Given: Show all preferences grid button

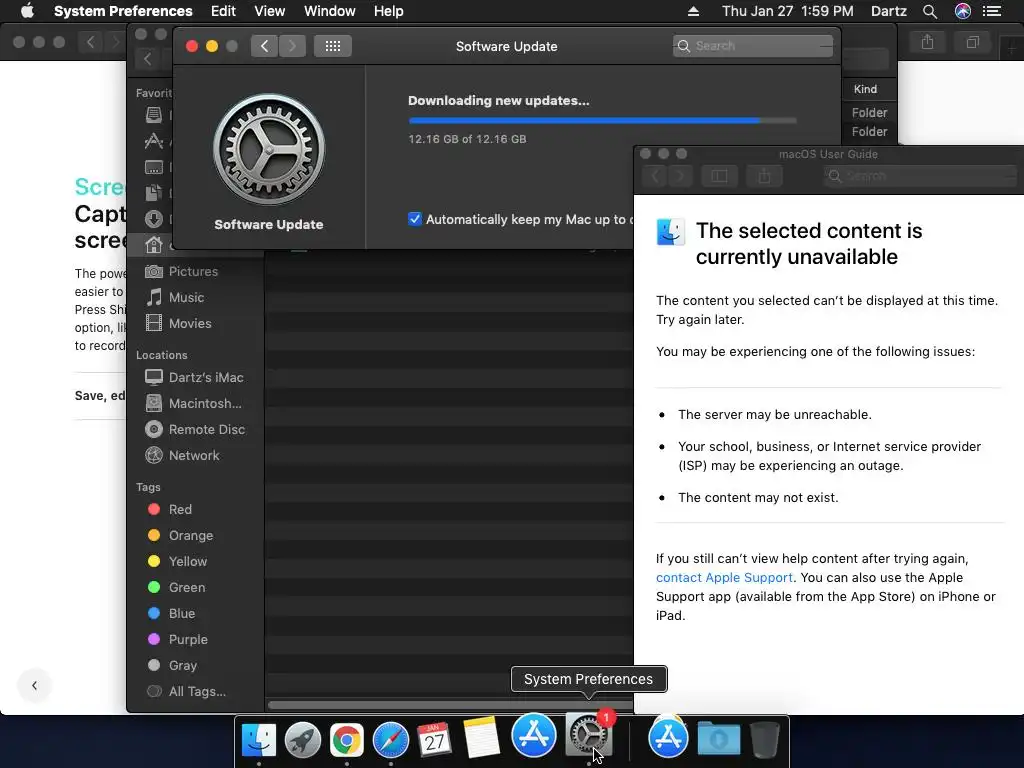Looking at the screenshot, I should pyautogui.click(x=332, y=46).
